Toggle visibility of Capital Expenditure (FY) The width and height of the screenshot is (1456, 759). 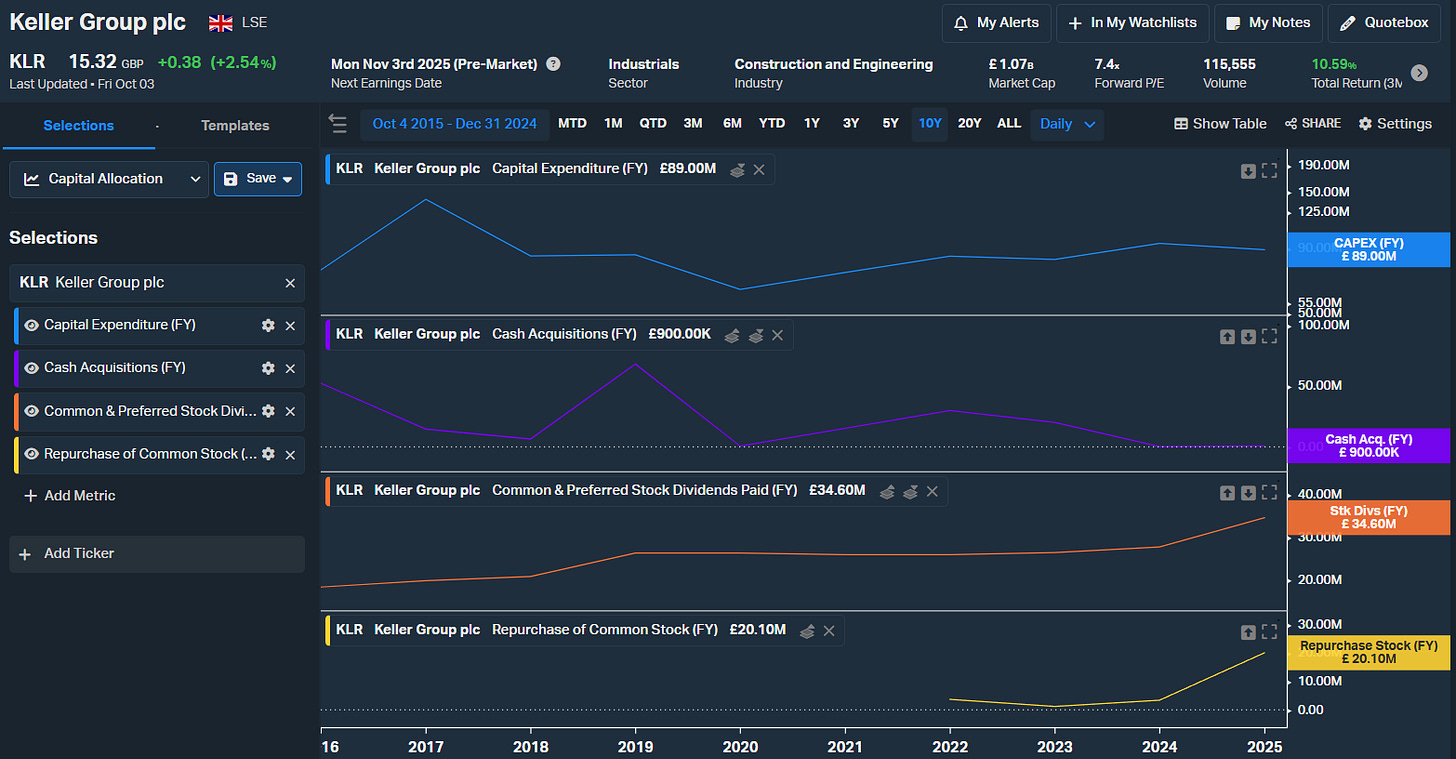click(x=32, y=325)
